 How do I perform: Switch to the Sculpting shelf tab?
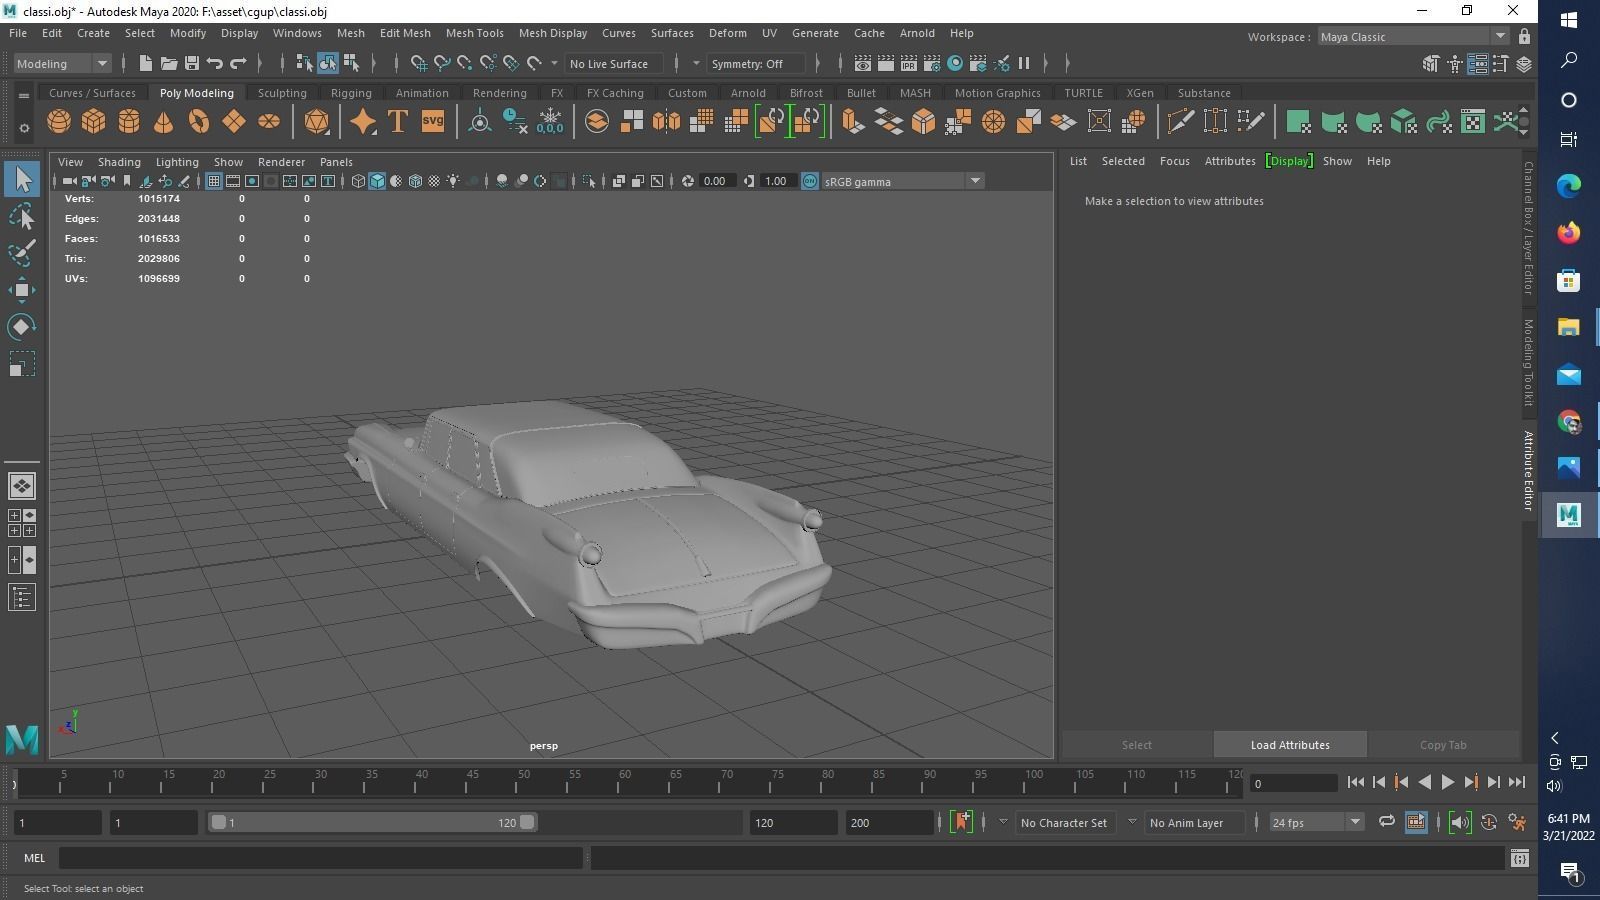point(282,93)
